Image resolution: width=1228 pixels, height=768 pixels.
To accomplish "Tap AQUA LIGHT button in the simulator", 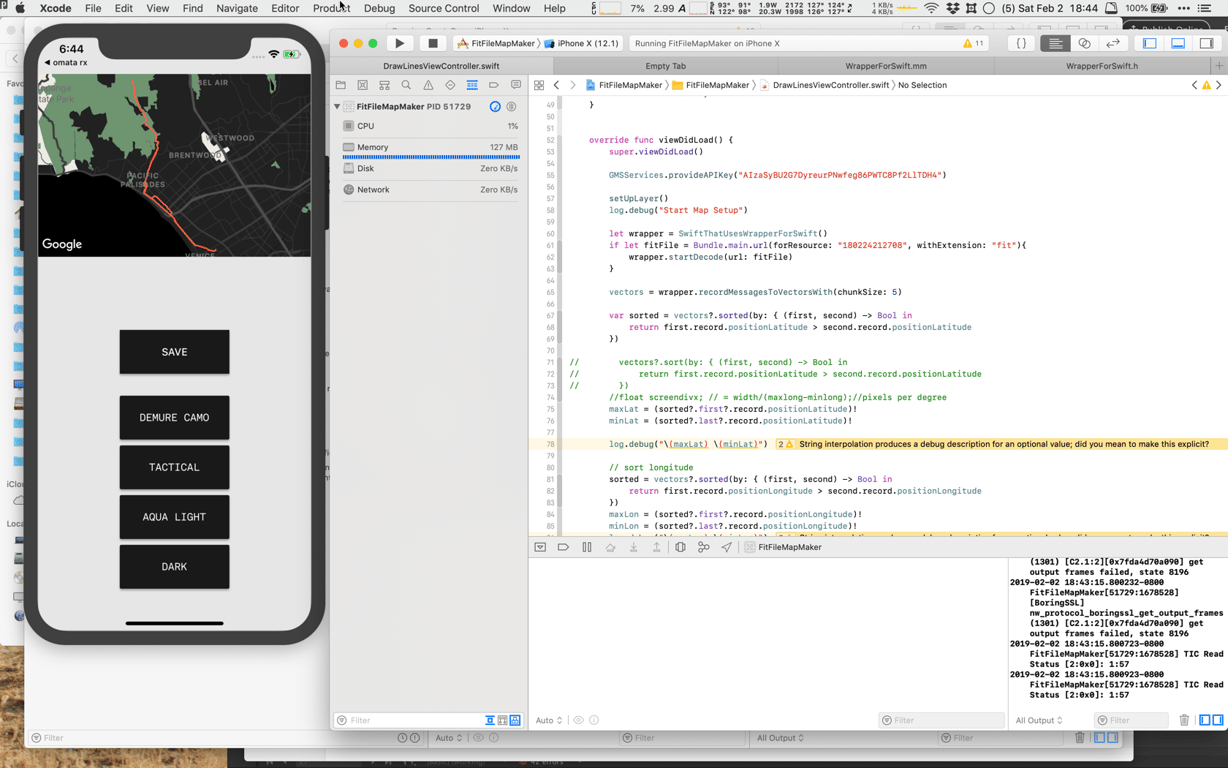I will [174, 517].
